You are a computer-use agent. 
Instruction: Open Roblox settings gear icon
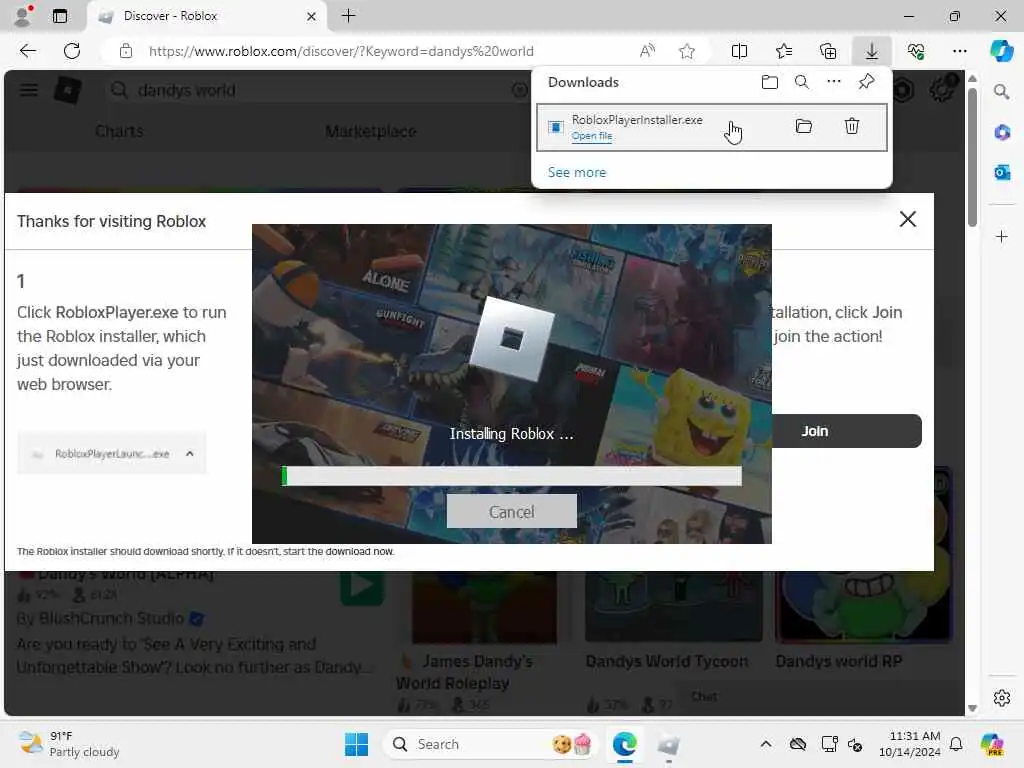pyautogui.click(x=941, y=89)
